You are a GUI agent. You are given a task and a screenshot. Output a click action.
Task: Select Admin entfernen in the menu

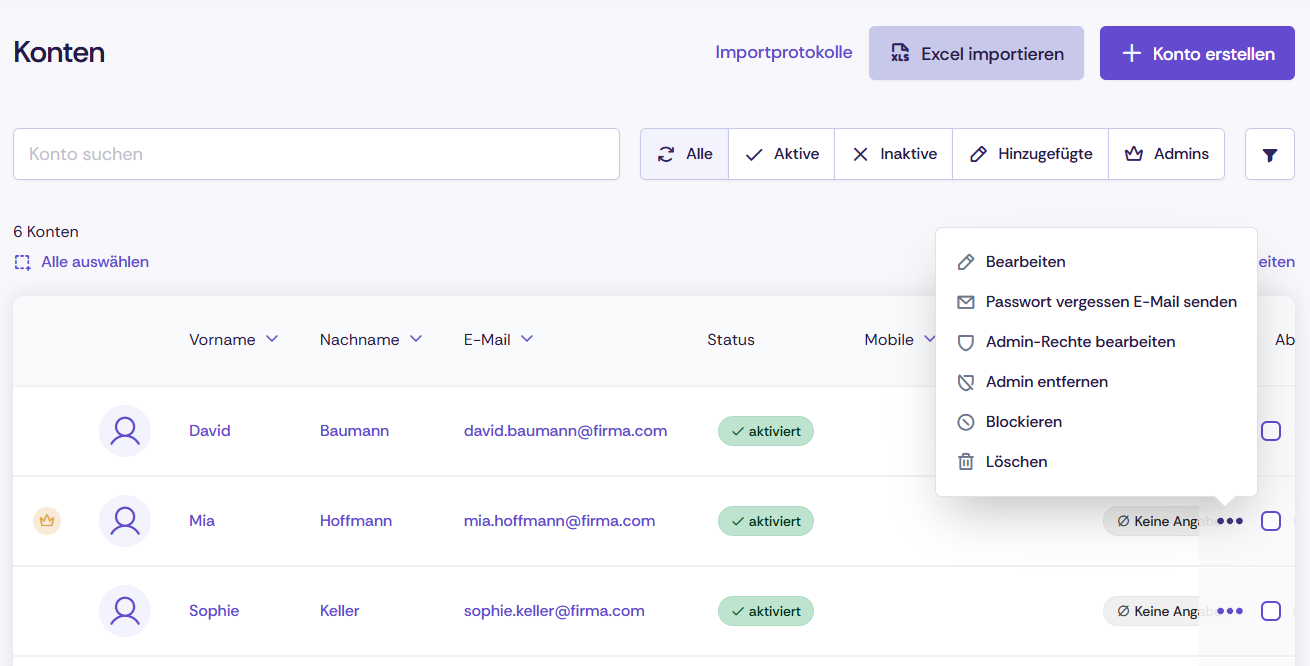(1096, 382)
